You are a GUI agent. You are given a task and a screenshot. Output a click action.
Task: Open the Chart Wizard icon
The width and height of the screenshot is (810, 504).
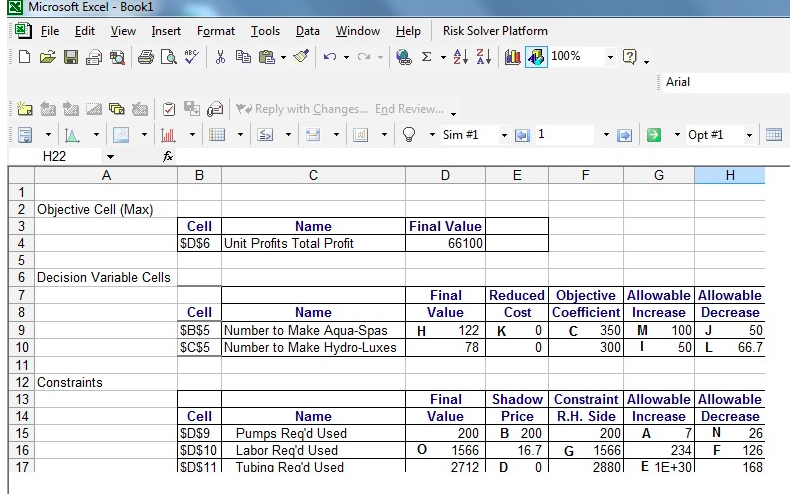pyautogui.click(x=513, y=57)
